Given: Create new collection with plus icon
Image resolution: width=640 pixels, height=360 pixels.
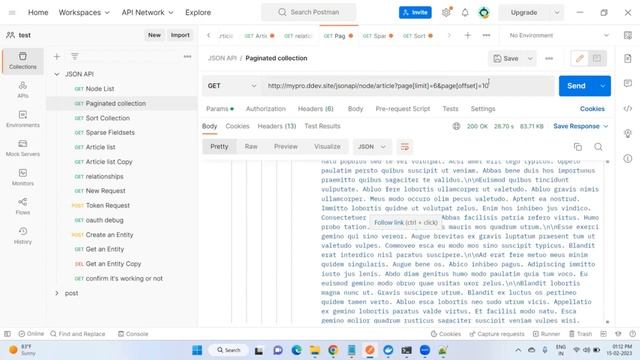Looking at the screenshot, I should tap(57, 56).
